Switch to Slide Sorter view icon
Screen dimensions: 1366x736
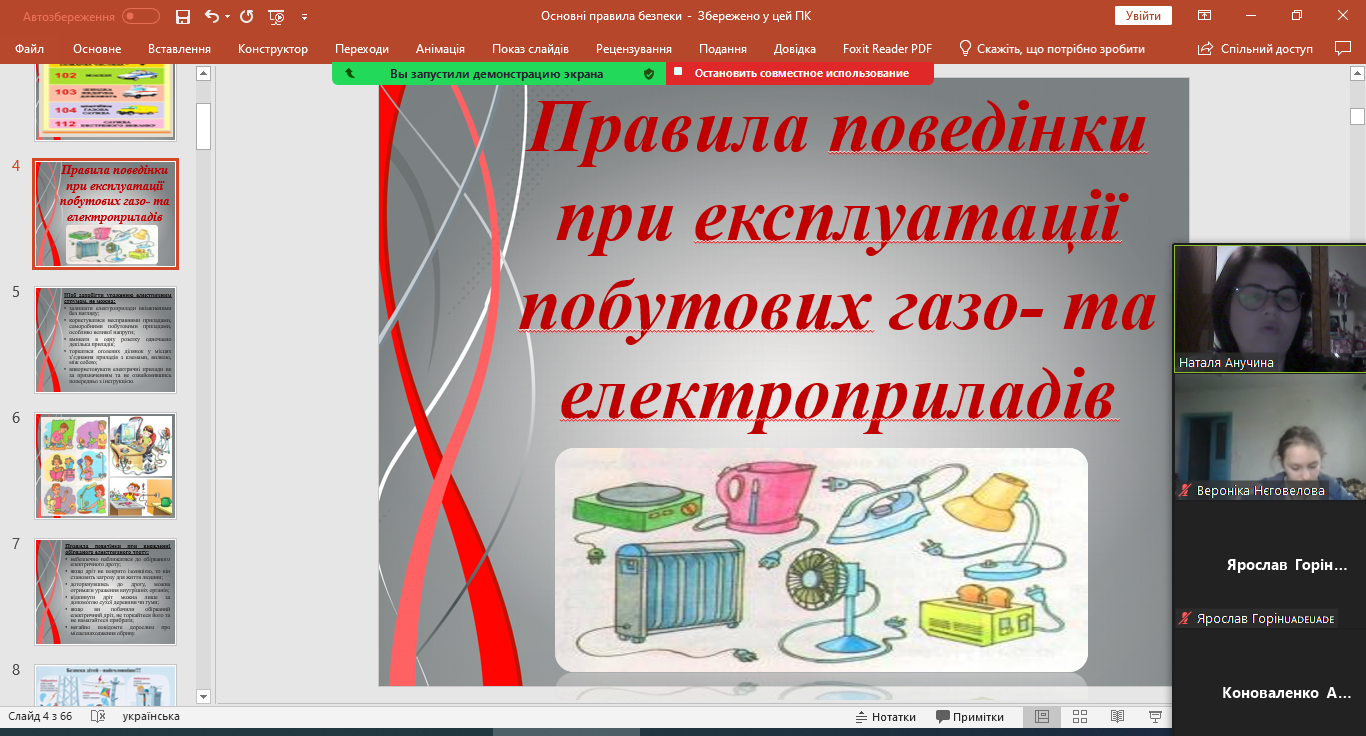[x=1080, y=717]
